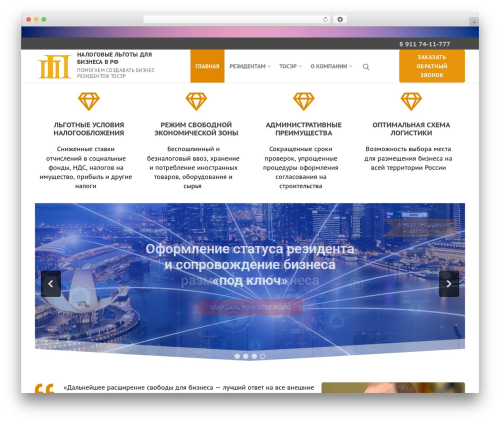Image resolution: width=500 pixels, height=423 pixels.
Task: Open a new browser tab with plus button
Action: point(474,22)
